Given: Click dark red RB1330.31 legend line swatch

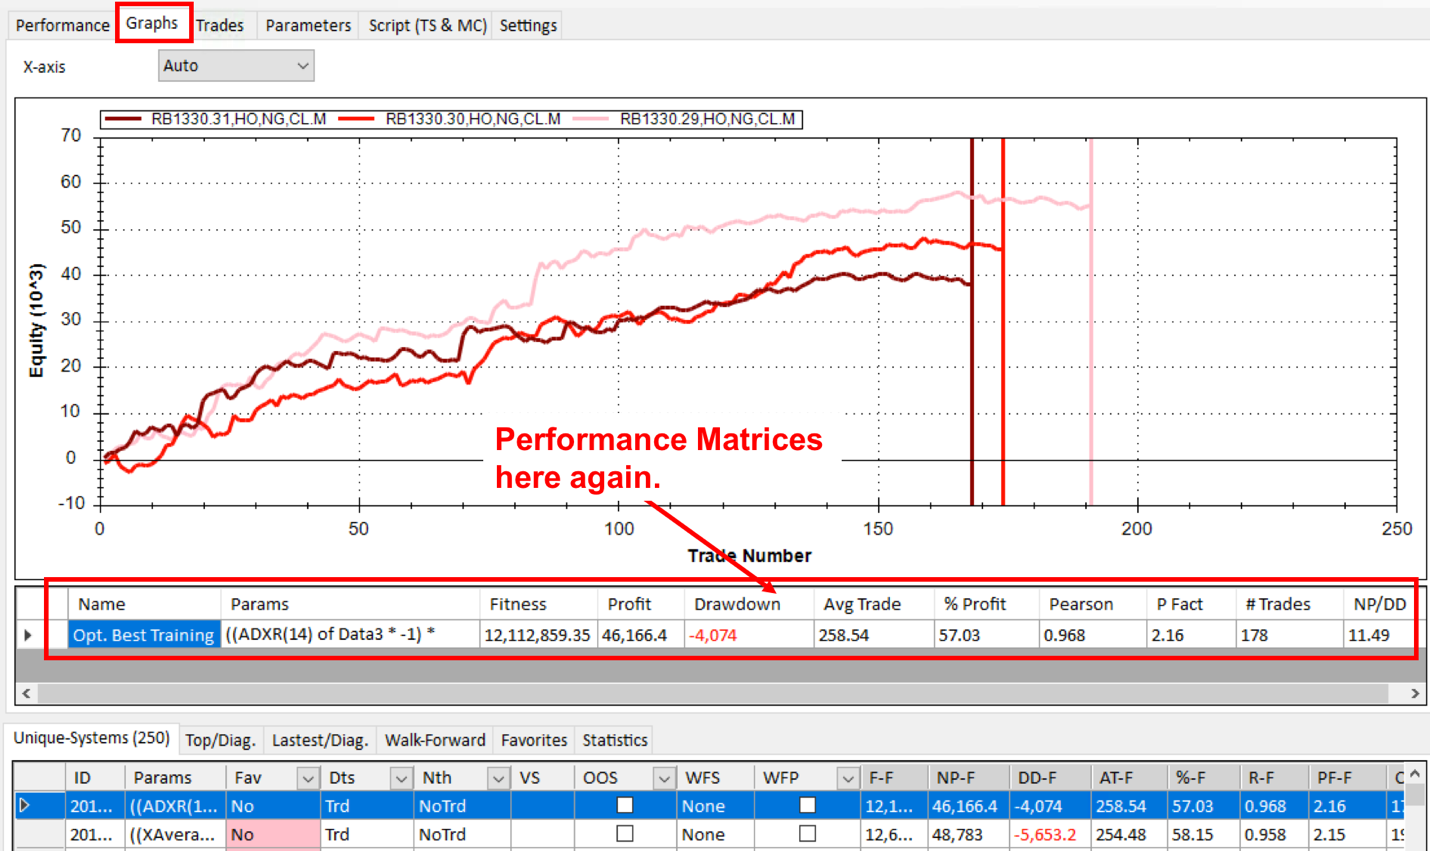Looking at the screenshot, I should pyautogui.click(x=124, y=119).
